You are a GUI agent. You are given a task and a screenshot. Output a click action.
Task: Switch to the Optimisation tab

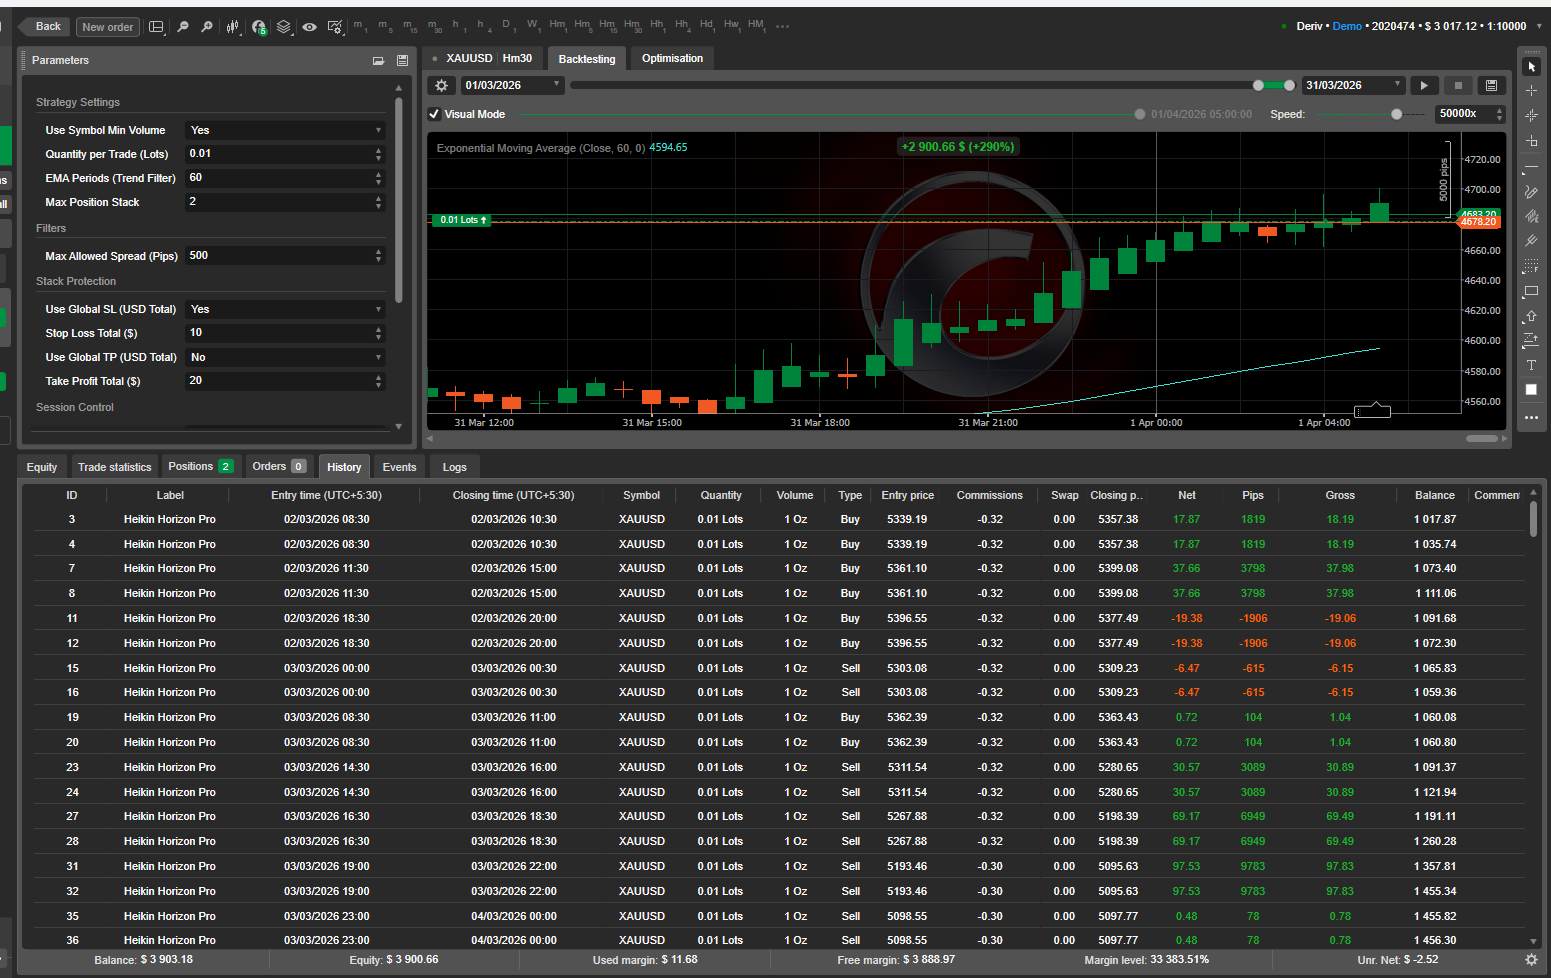672,59
